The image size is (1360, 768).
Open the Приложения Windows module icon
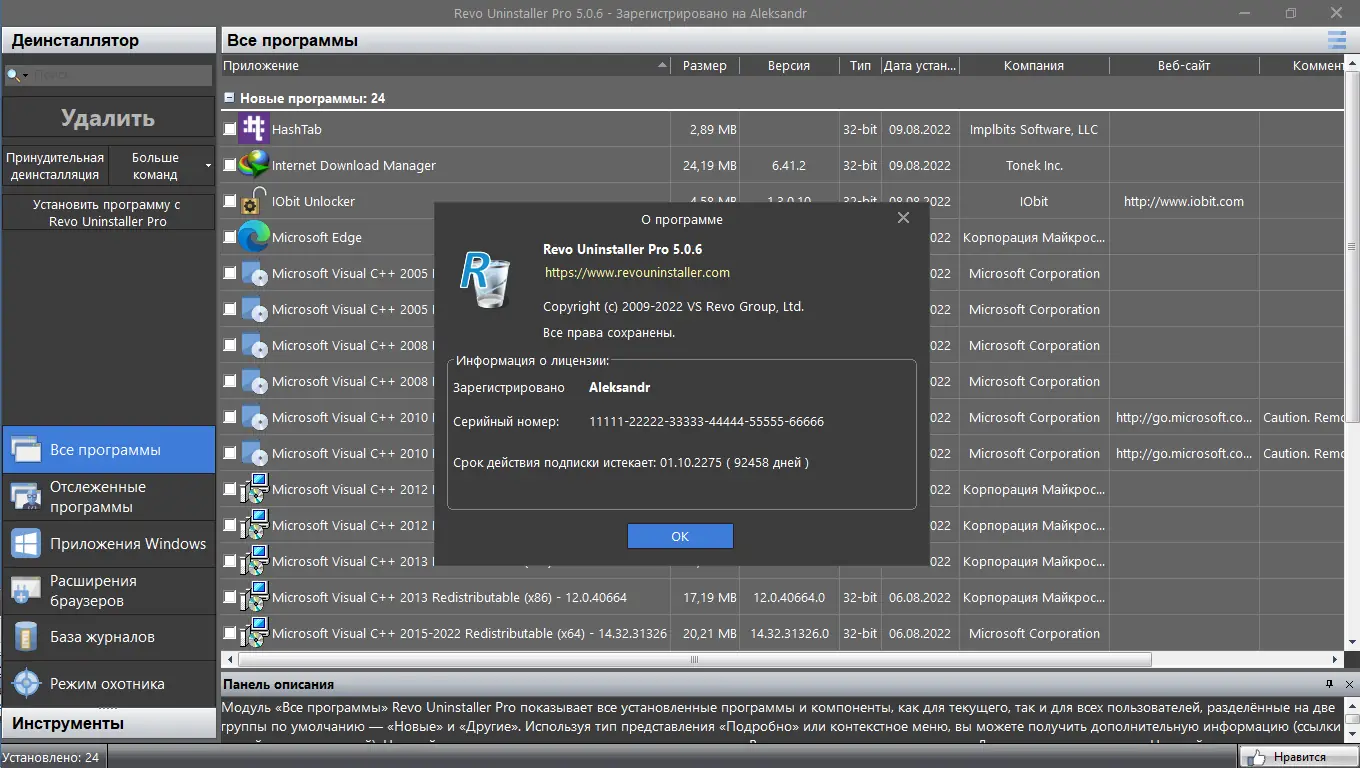(25, 544)
